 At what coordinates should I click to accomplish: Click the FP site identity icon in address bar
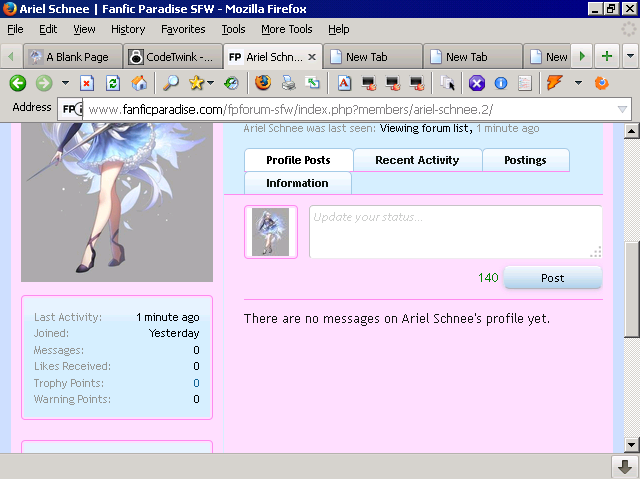click(x=70, y=109)
